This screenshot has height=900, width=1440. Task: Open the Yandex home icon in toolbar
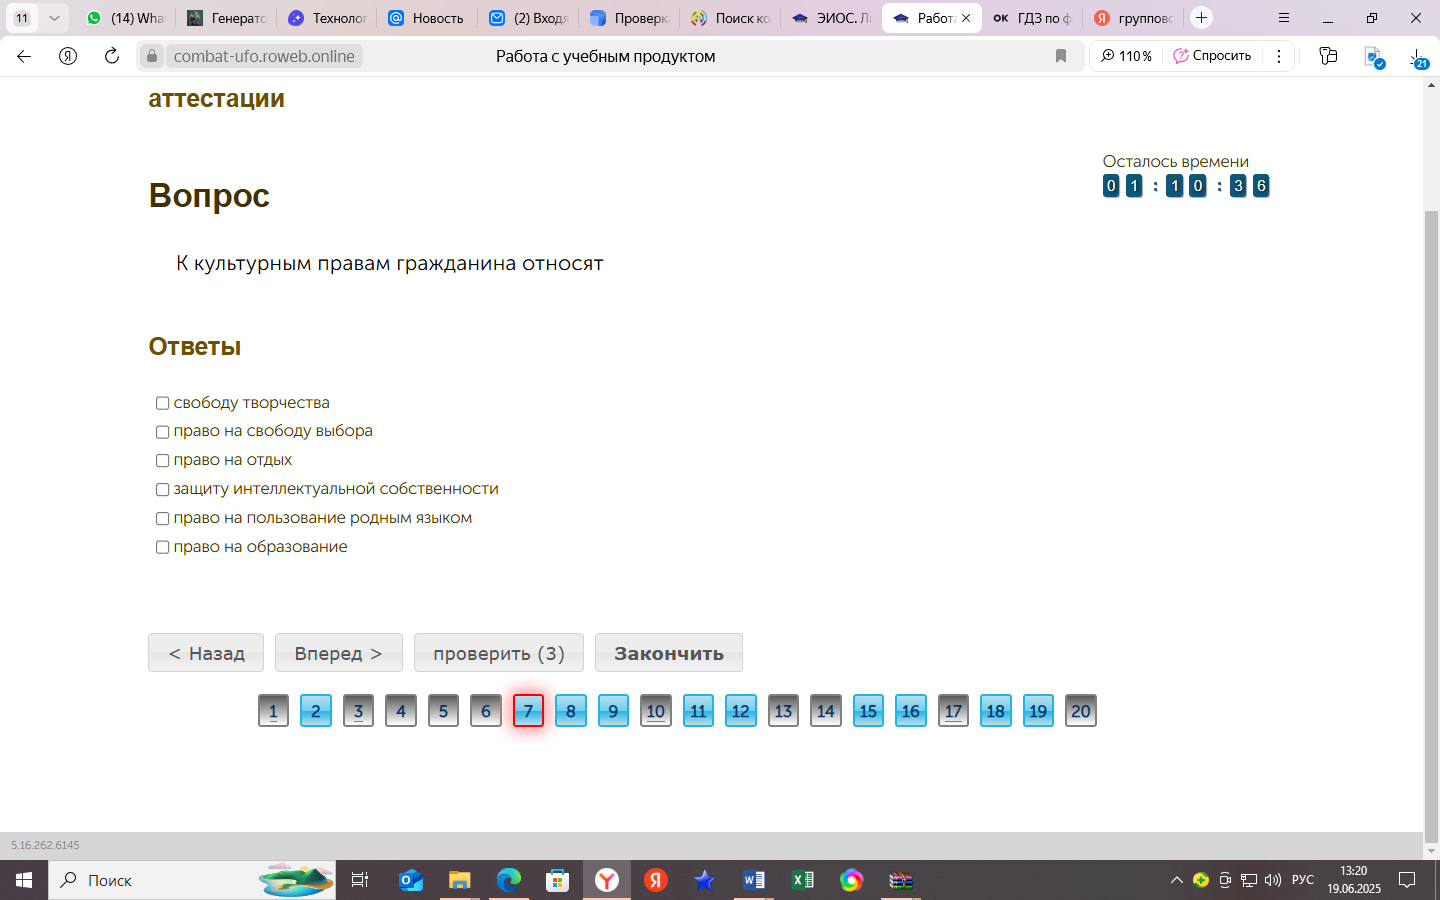[x=68, y=56]
